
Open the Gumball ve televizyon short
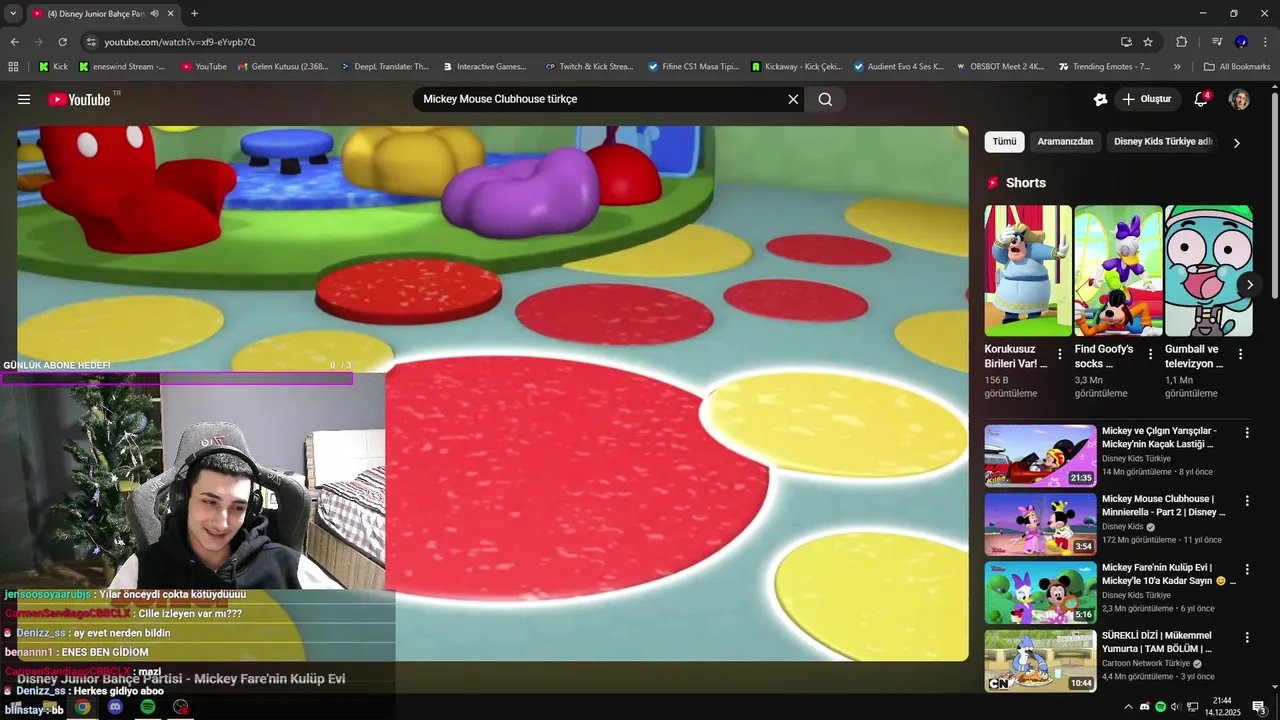(1208, 271)
